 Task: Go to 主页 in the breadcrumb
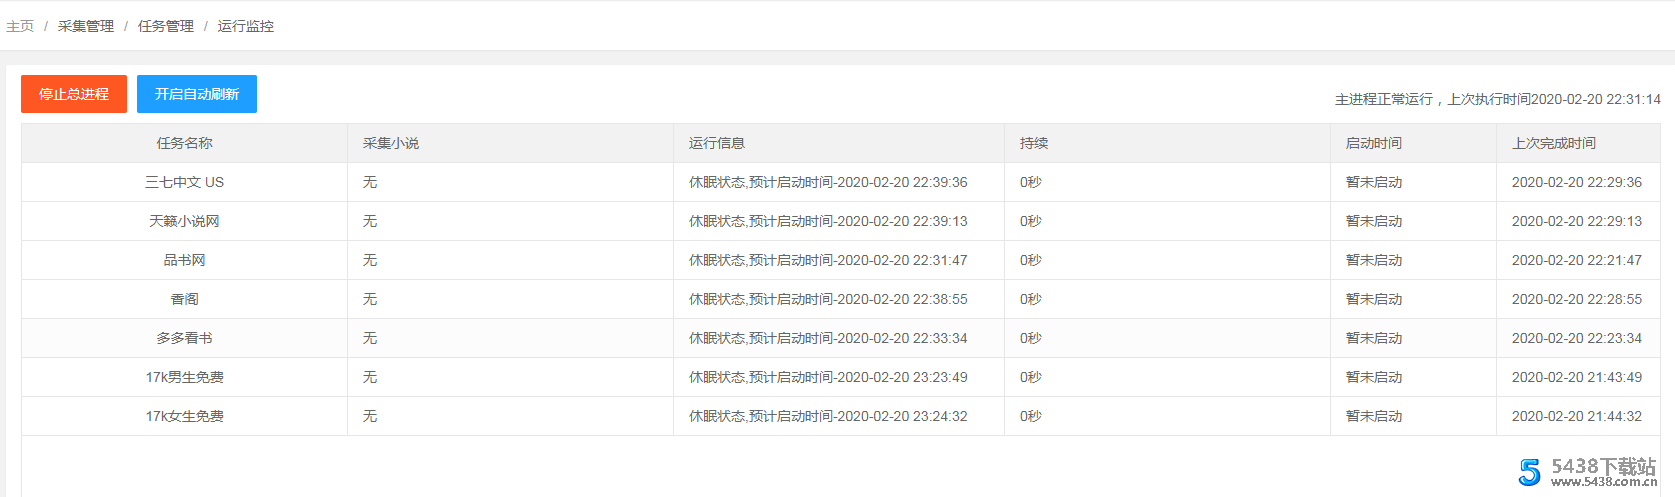[20, 26]
